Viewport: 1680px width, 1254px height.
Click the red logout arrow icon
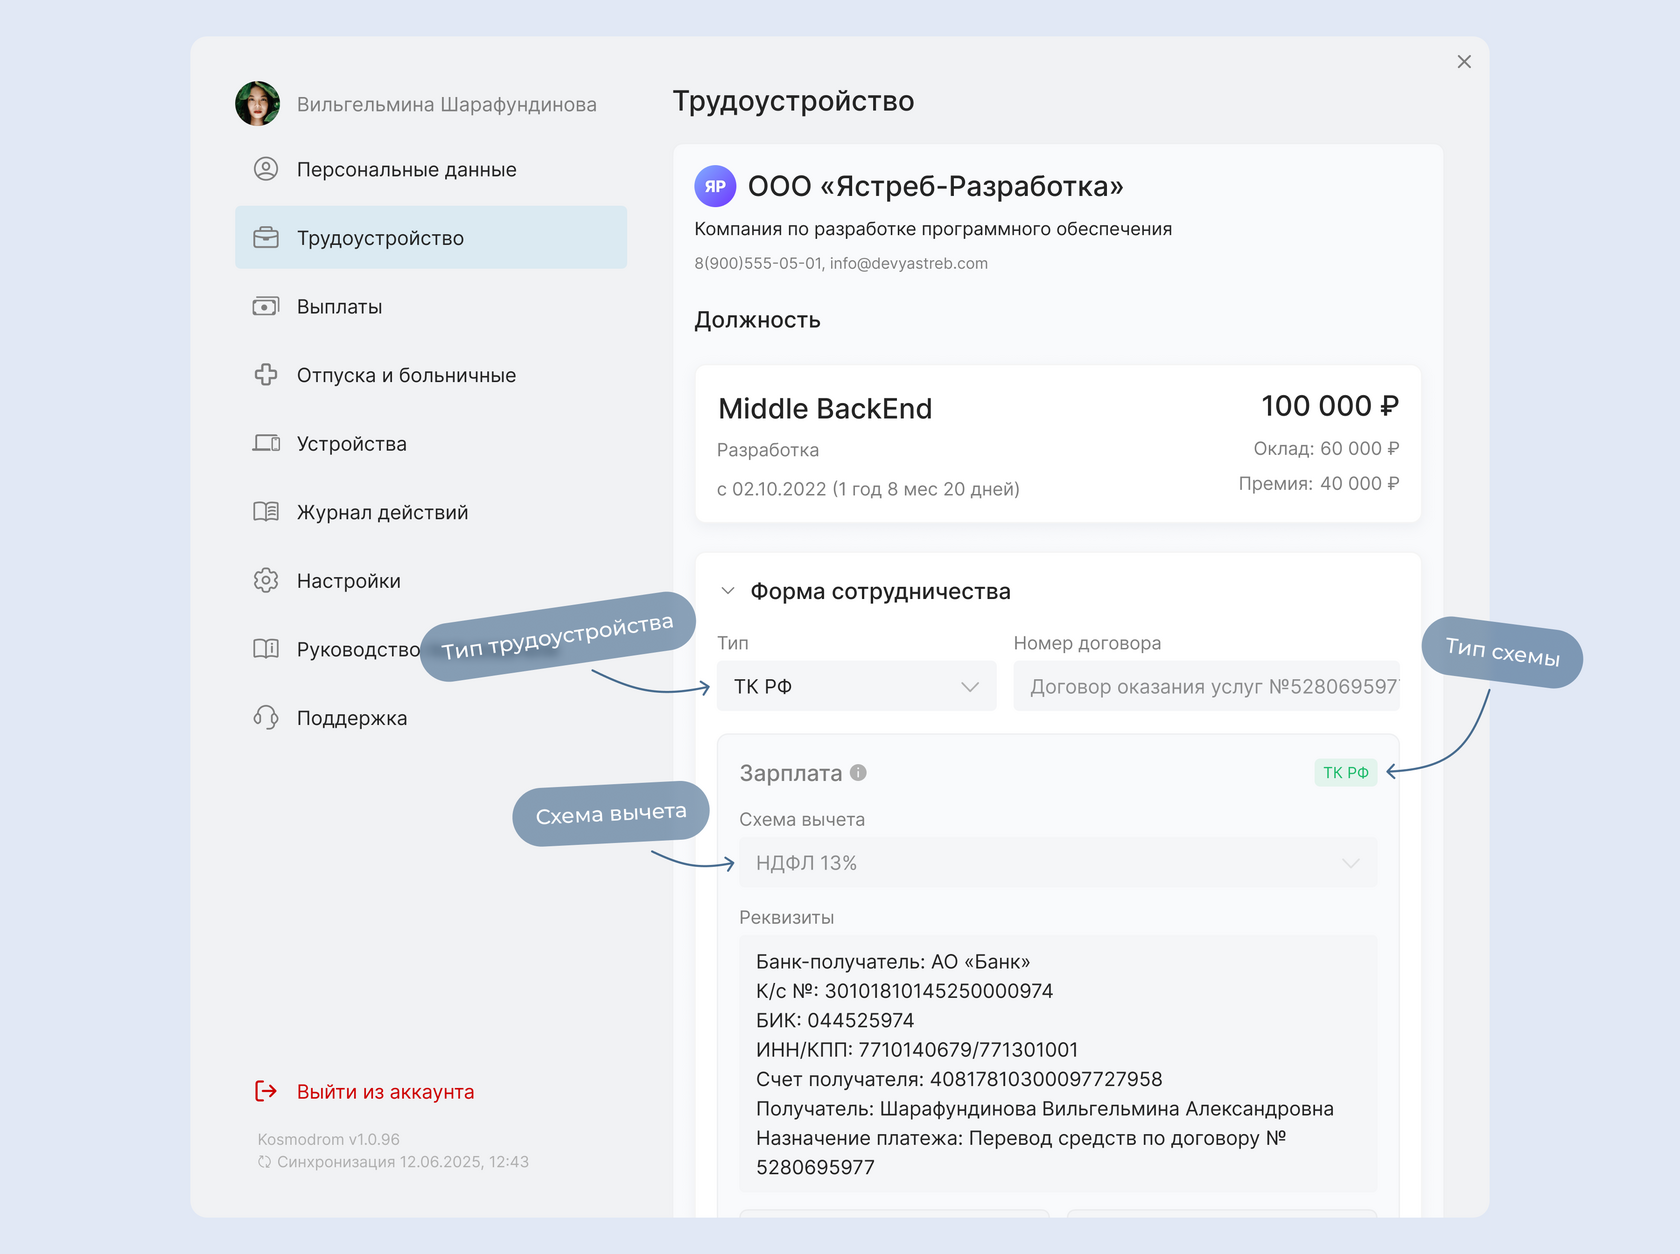266,1091
